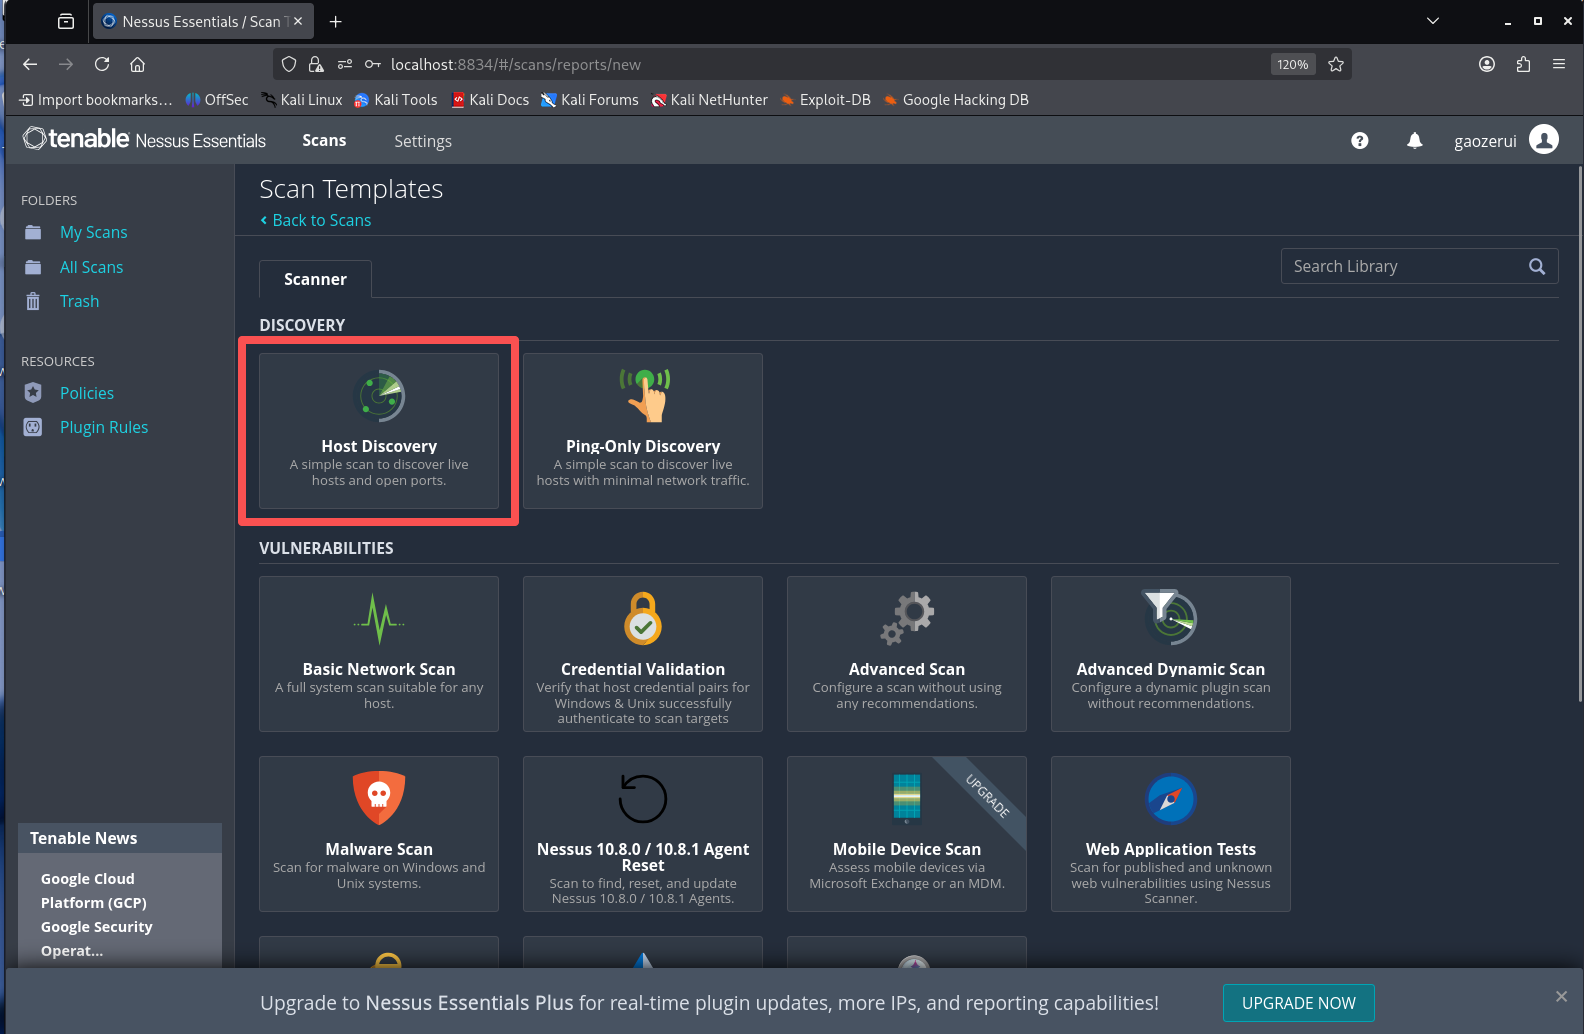Image resolution: width=1584 pixels, height=1034 pixels.
Task: Click the Back to Scans link
Action: pyautogui.click(x=316, y=220)
